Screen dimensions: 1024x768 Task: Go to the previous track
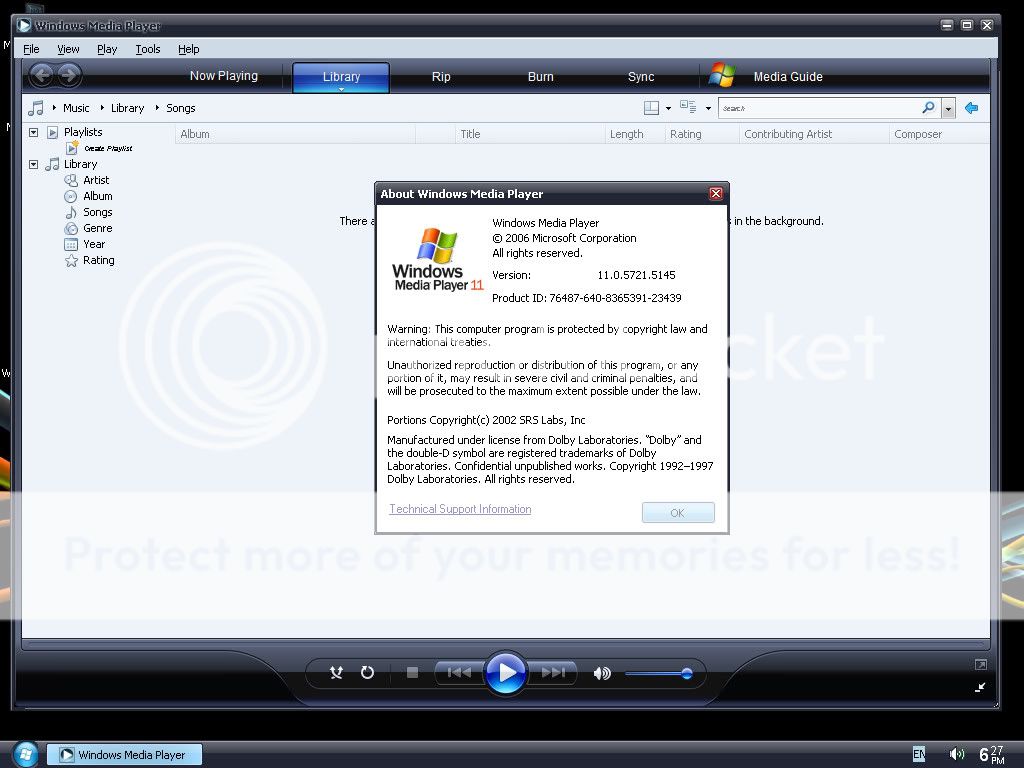(459, 673)
